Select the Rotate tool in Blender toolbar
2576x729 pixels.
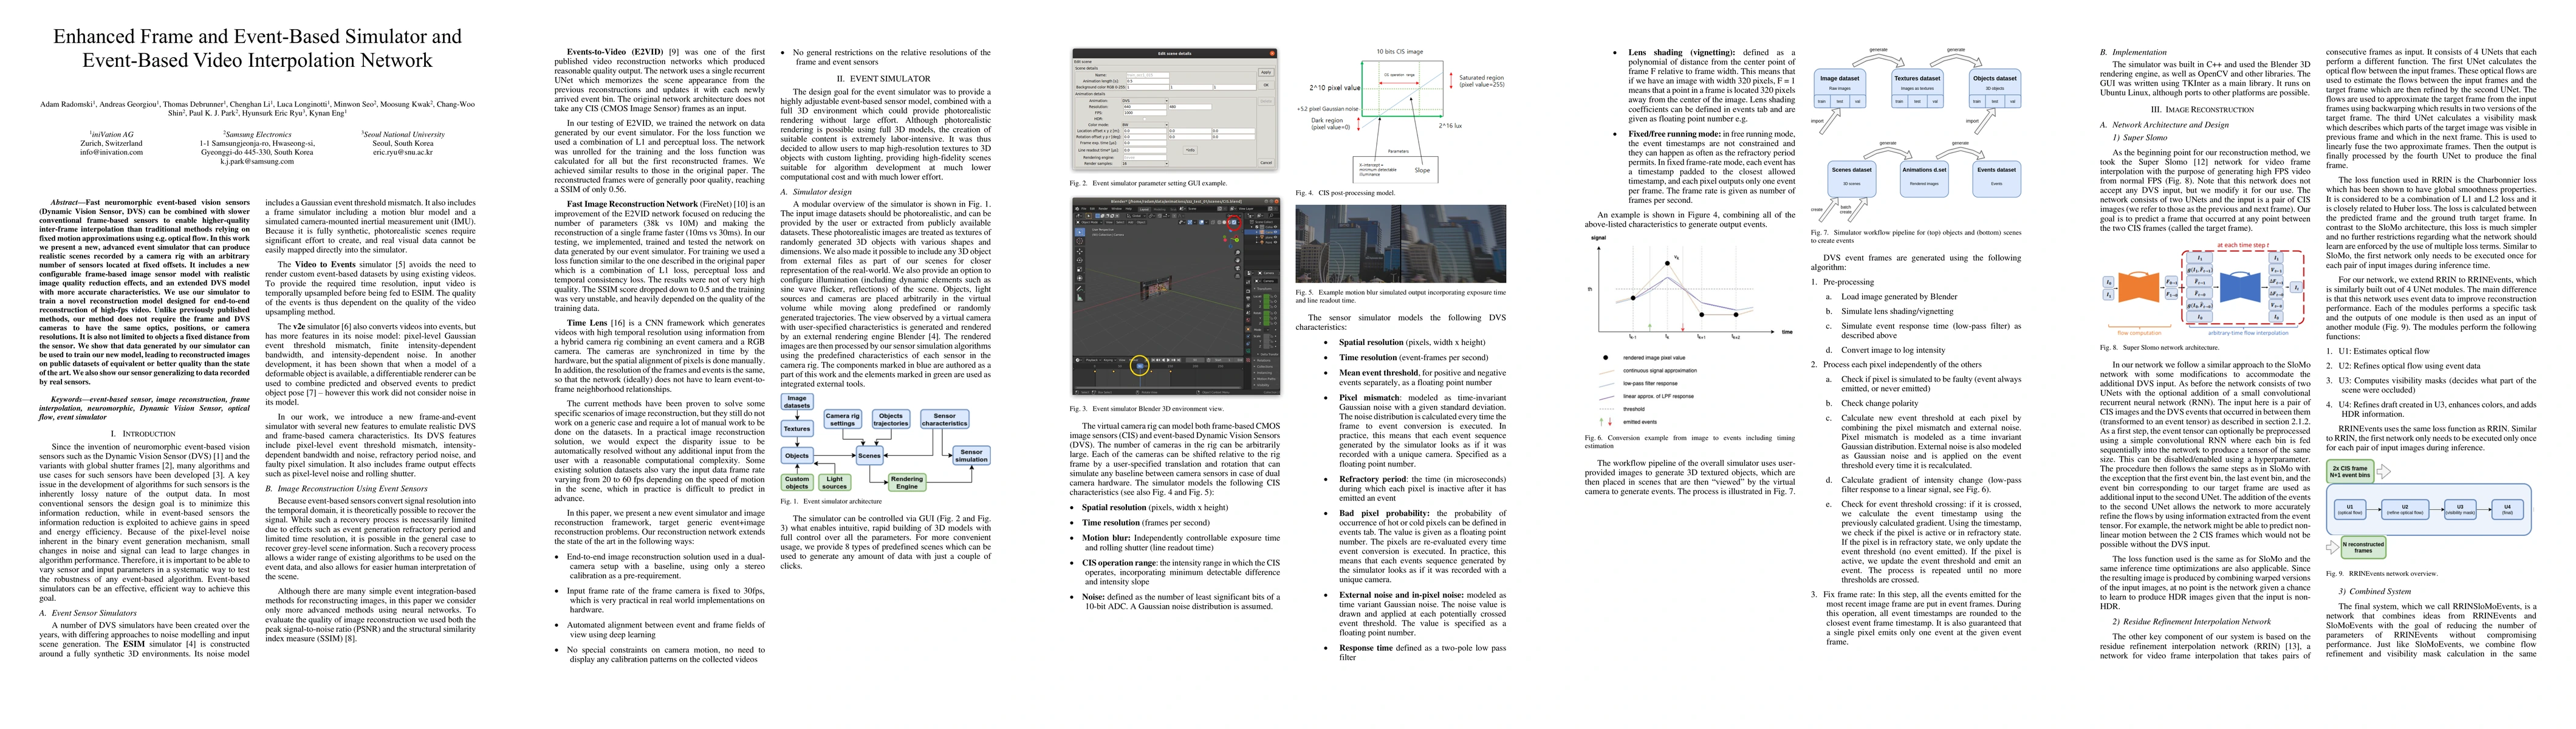click(1080, 261)
